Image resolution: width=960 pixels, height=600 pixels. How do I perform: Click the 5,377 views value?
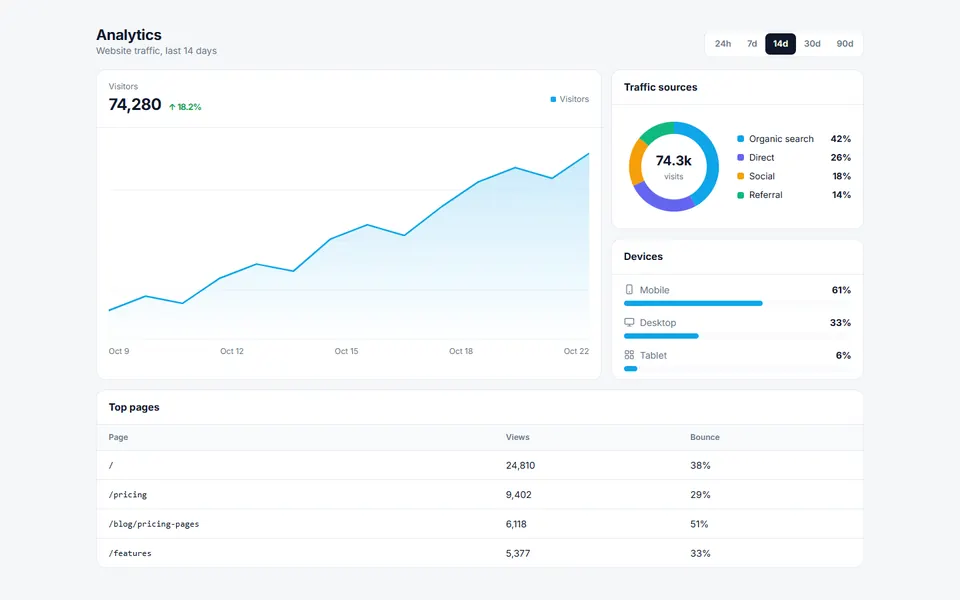pos(518,553)
